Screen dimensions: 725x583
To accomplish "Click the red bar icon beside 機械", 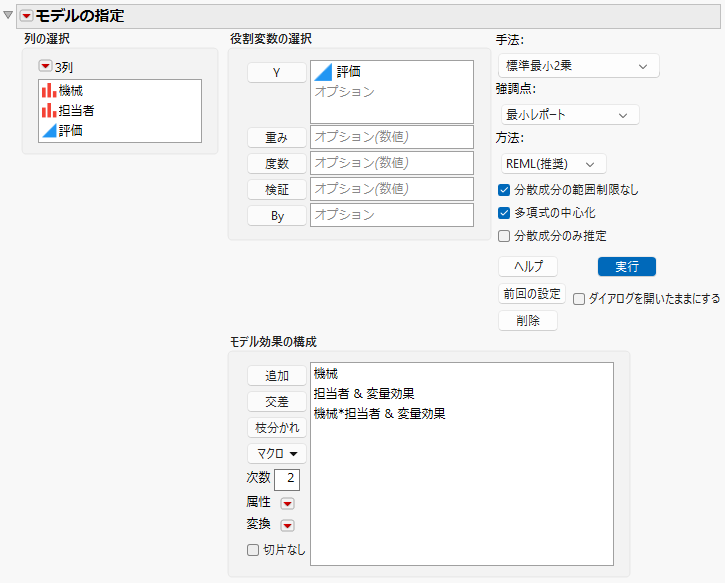I will pyautogui.click(x=49, y=91).
